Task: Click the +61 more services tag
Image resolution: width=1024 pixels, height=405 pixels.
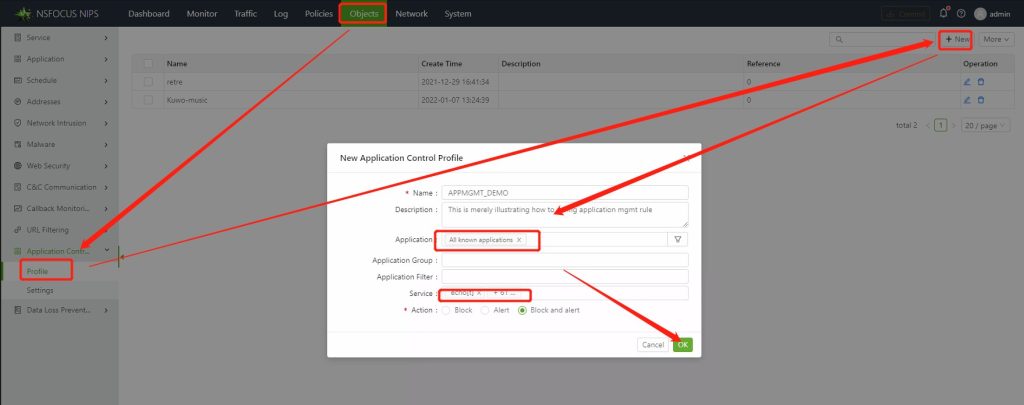Action: pyautogui.click(x=504, y=293)
